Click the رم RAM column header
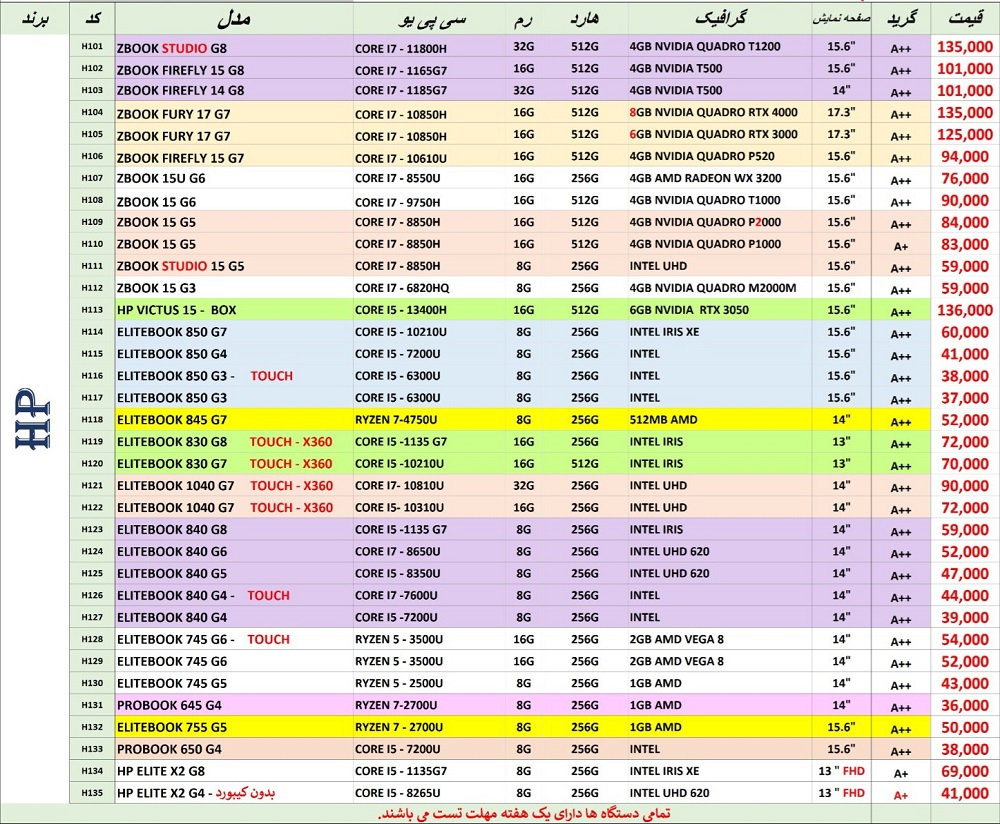 click(523, 20)
